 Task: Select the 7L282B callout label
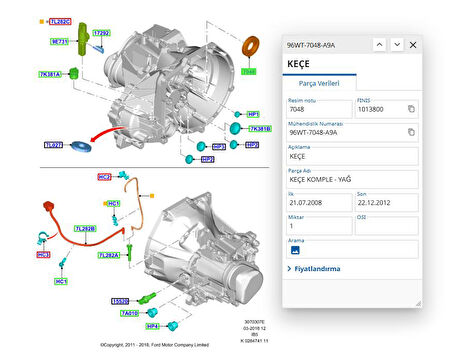click(x=85, y=228)
